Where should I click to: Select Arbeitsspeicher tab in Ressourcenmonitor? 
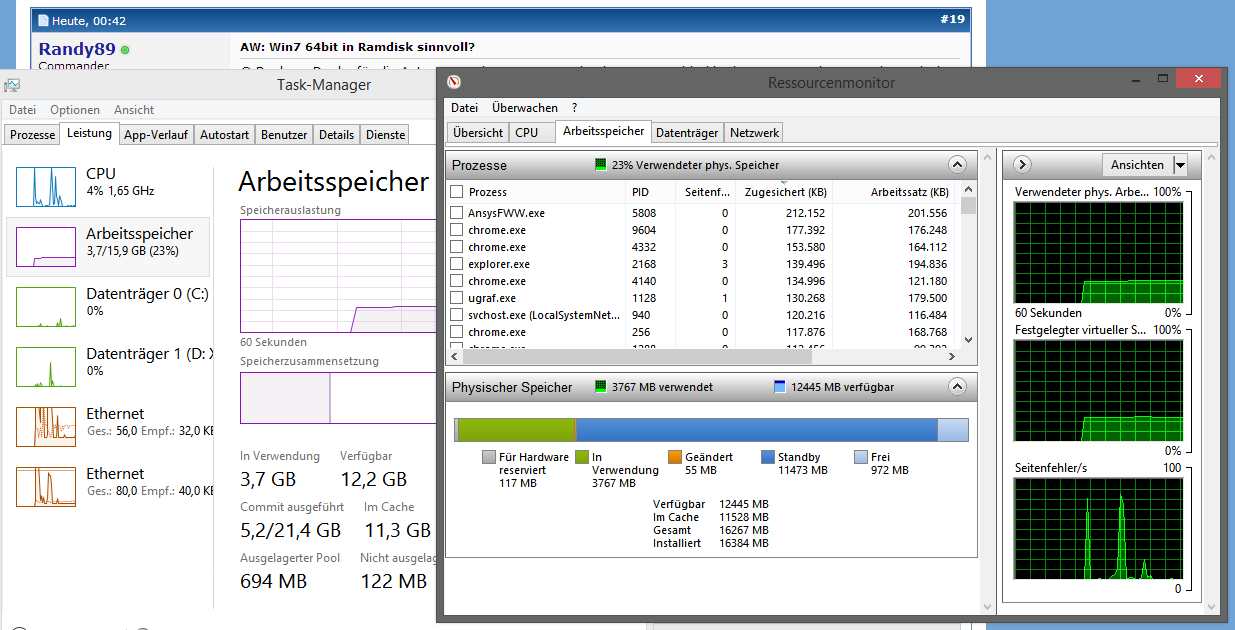tap(604, 131)
